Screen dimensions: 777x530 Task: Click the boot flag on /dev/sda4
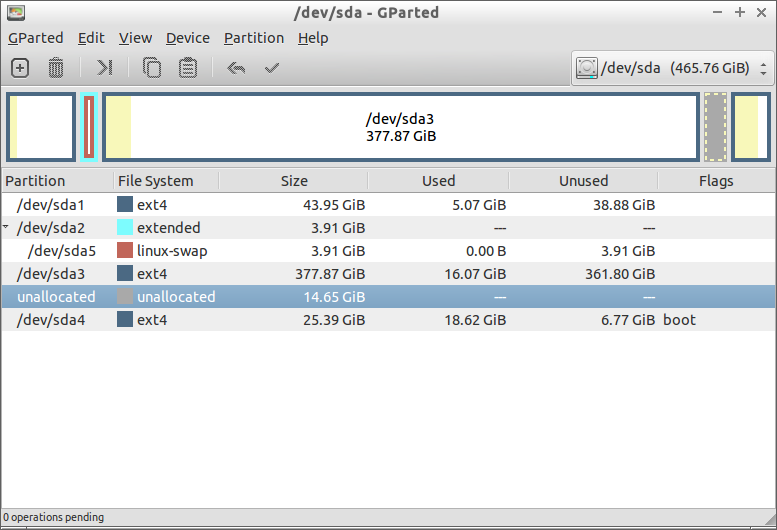679,320
